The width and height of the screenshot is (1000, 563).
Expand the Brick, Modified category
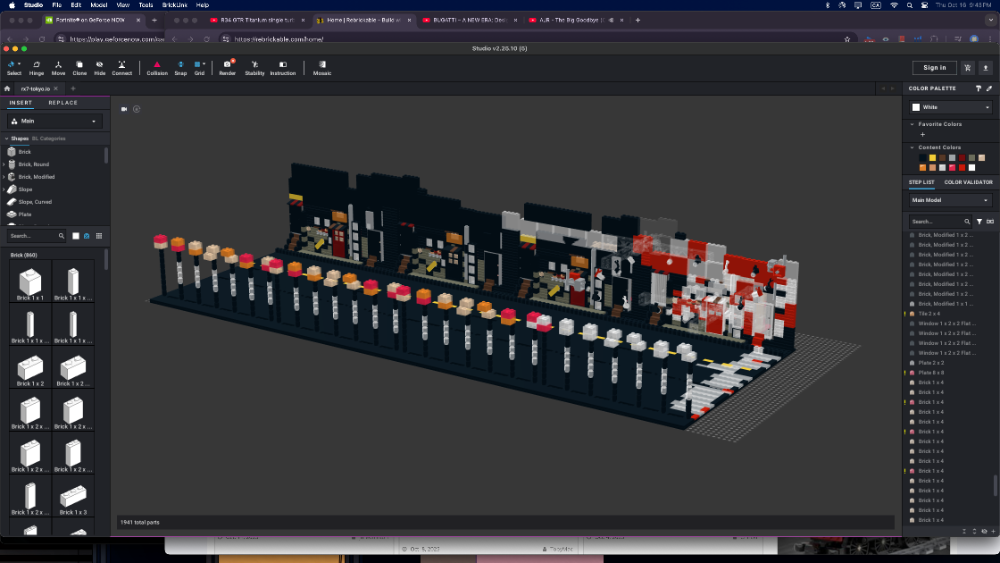[x=4, y=177]
